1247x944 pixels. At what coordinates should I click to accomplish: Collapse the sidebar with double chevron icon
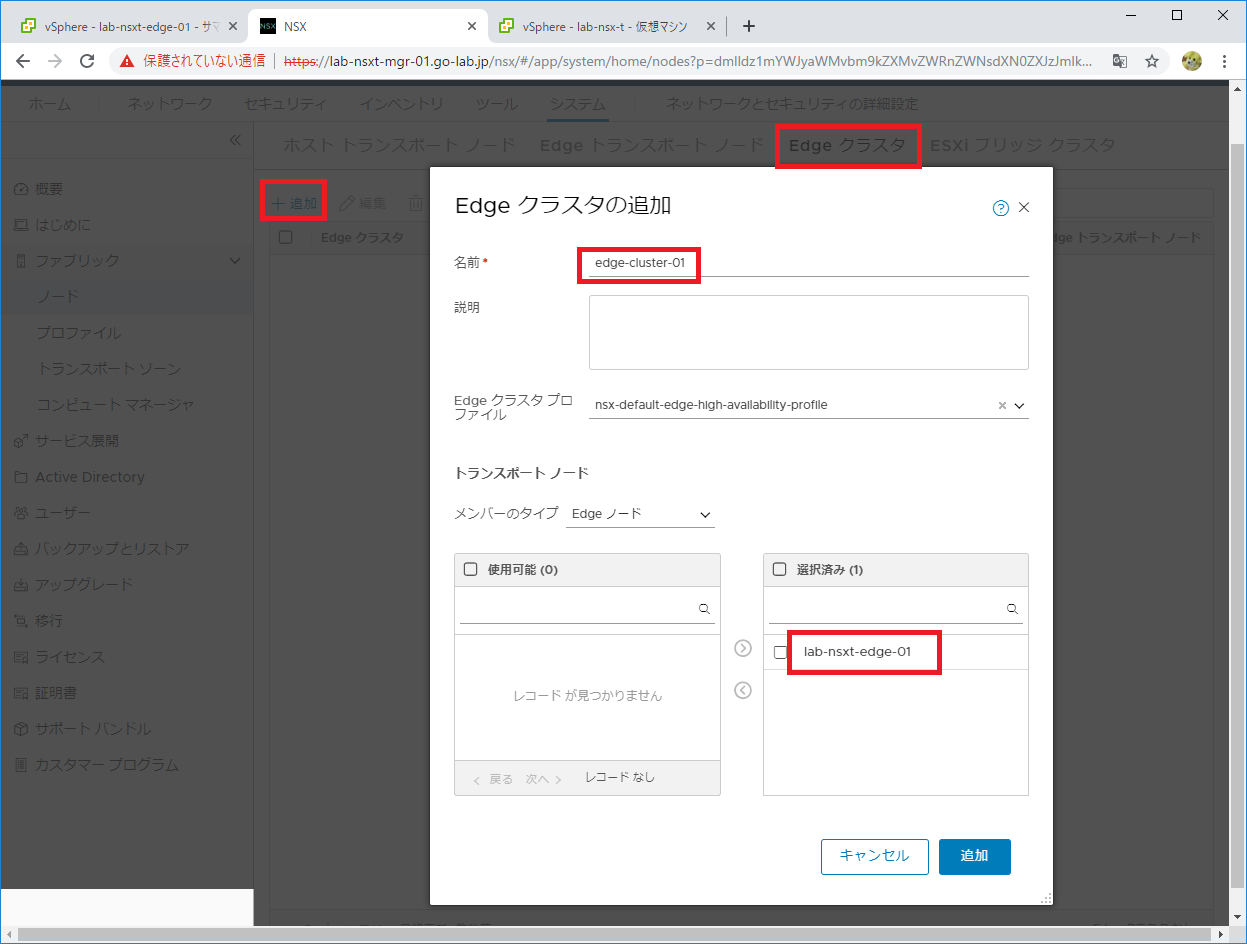[235, 140]
